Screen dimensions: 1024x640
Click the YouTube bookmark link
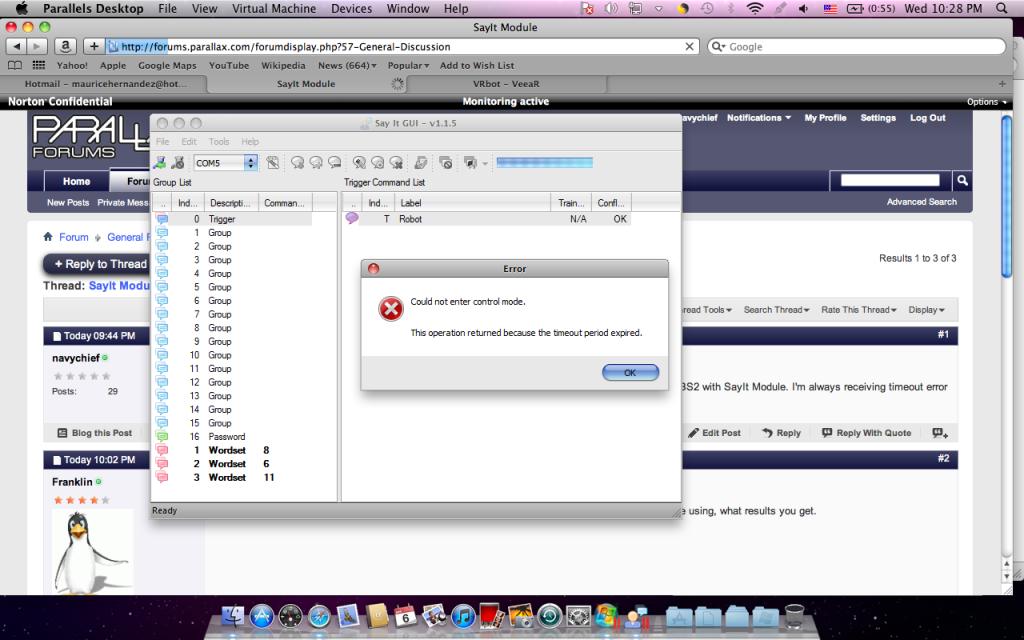(x=229, y=65)
